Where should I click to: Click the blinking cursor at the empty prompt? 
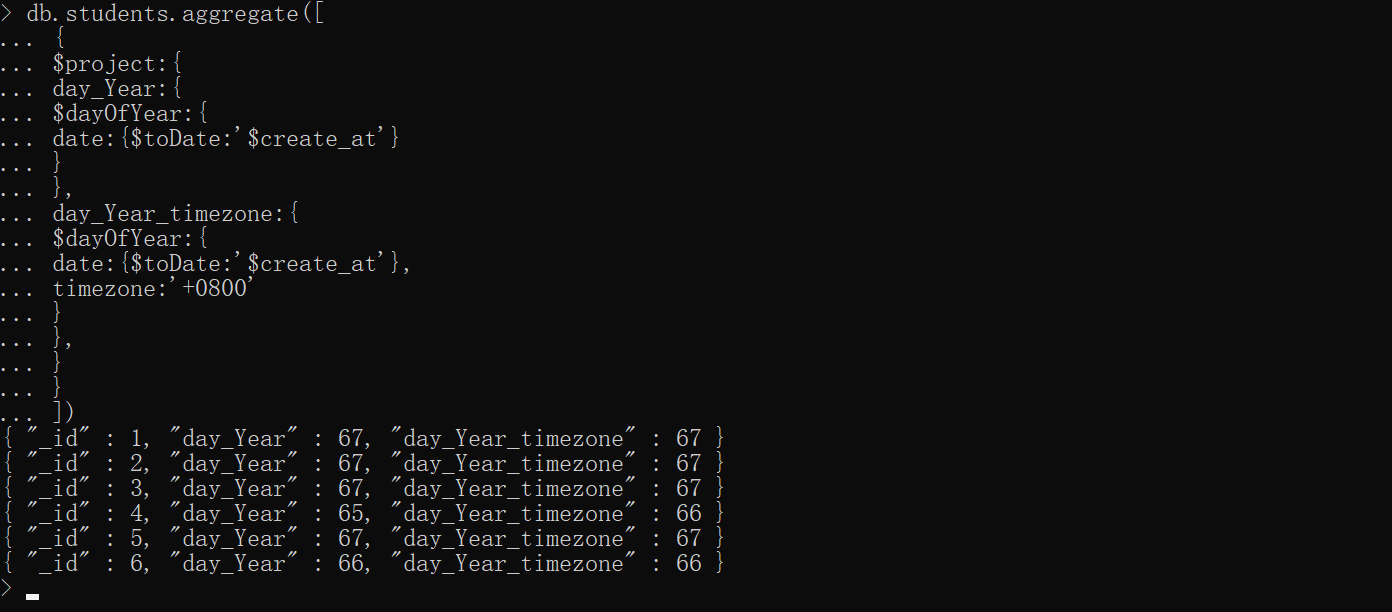click(x=32, y=596)
